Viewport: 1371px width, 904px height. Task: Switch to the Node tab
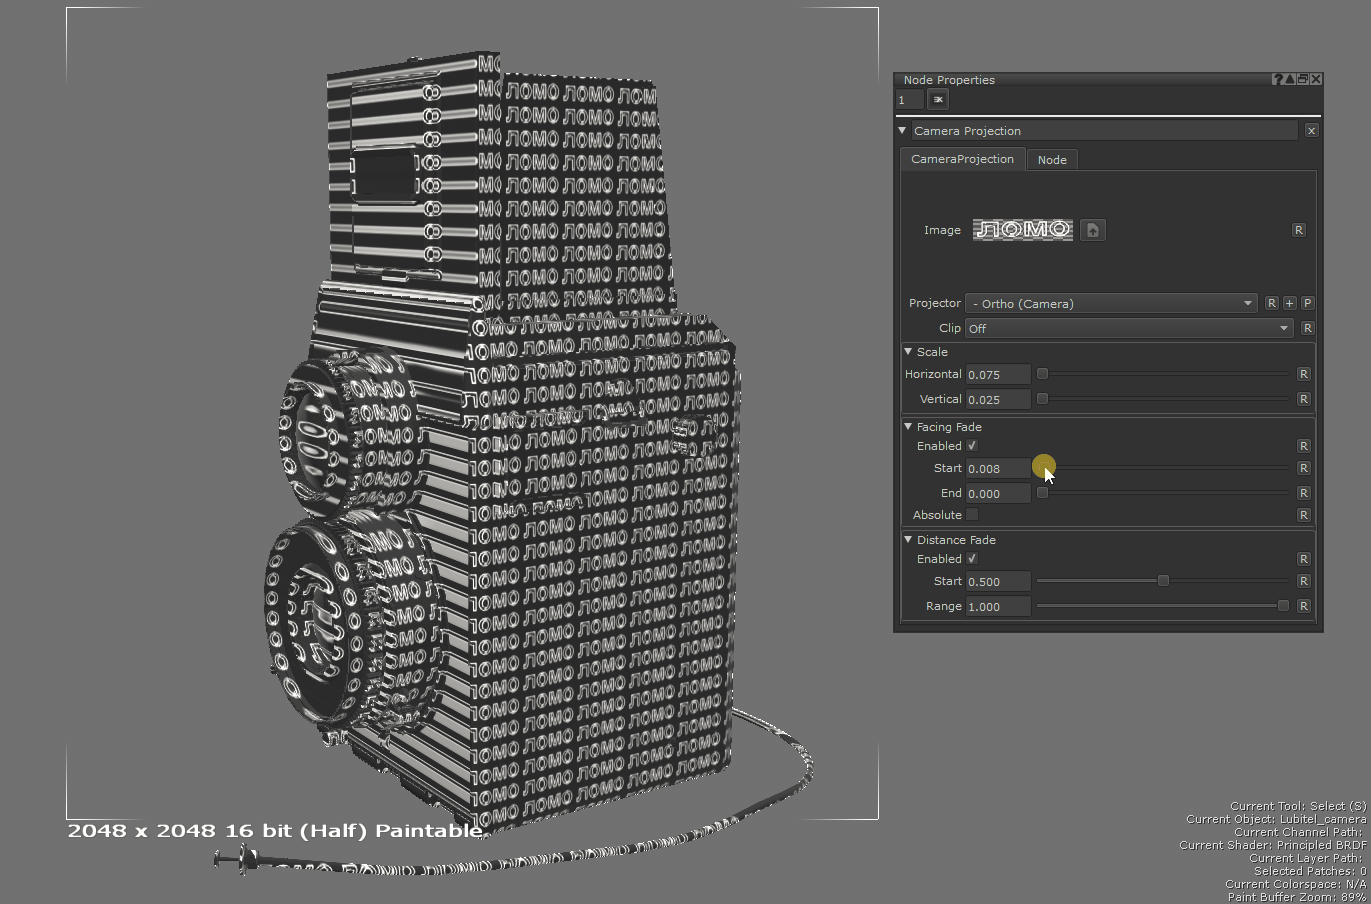point(1051,160)
